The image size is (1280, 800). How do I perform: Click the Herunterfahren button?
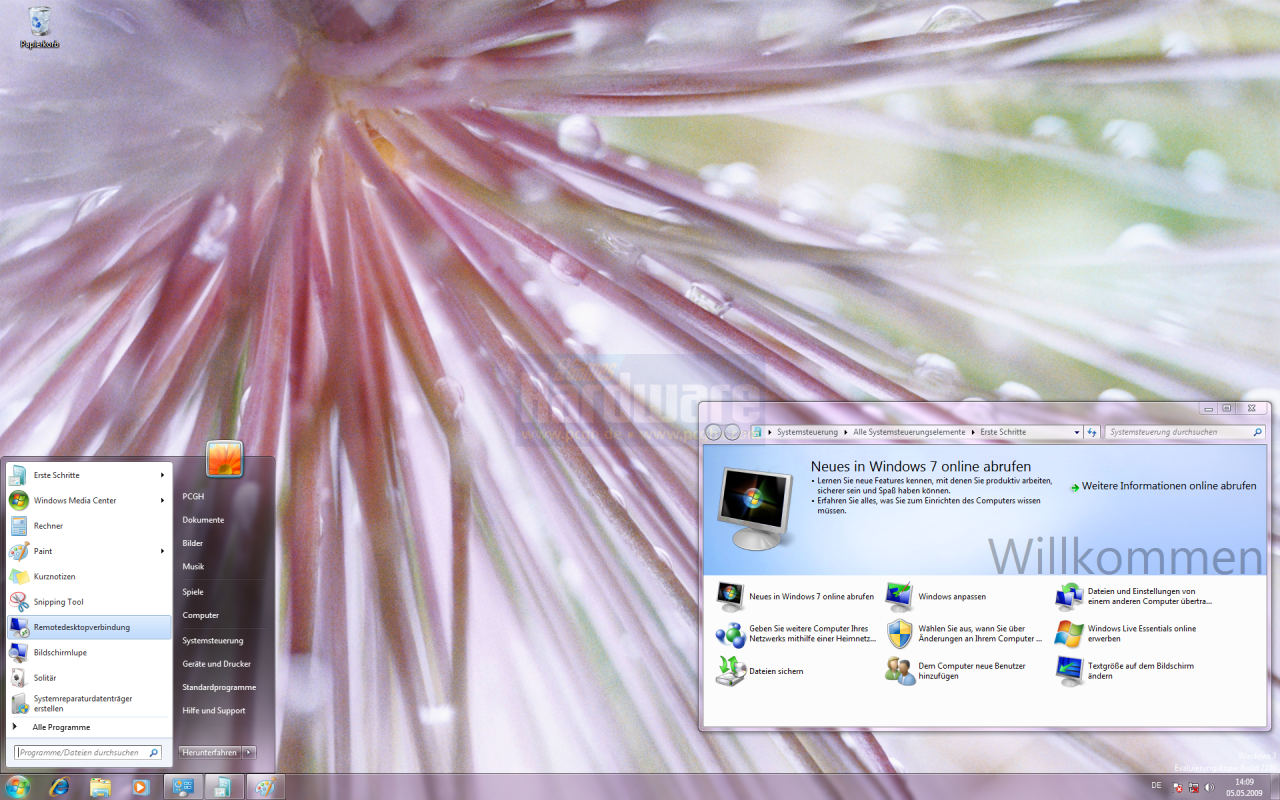tap(210, 752)
